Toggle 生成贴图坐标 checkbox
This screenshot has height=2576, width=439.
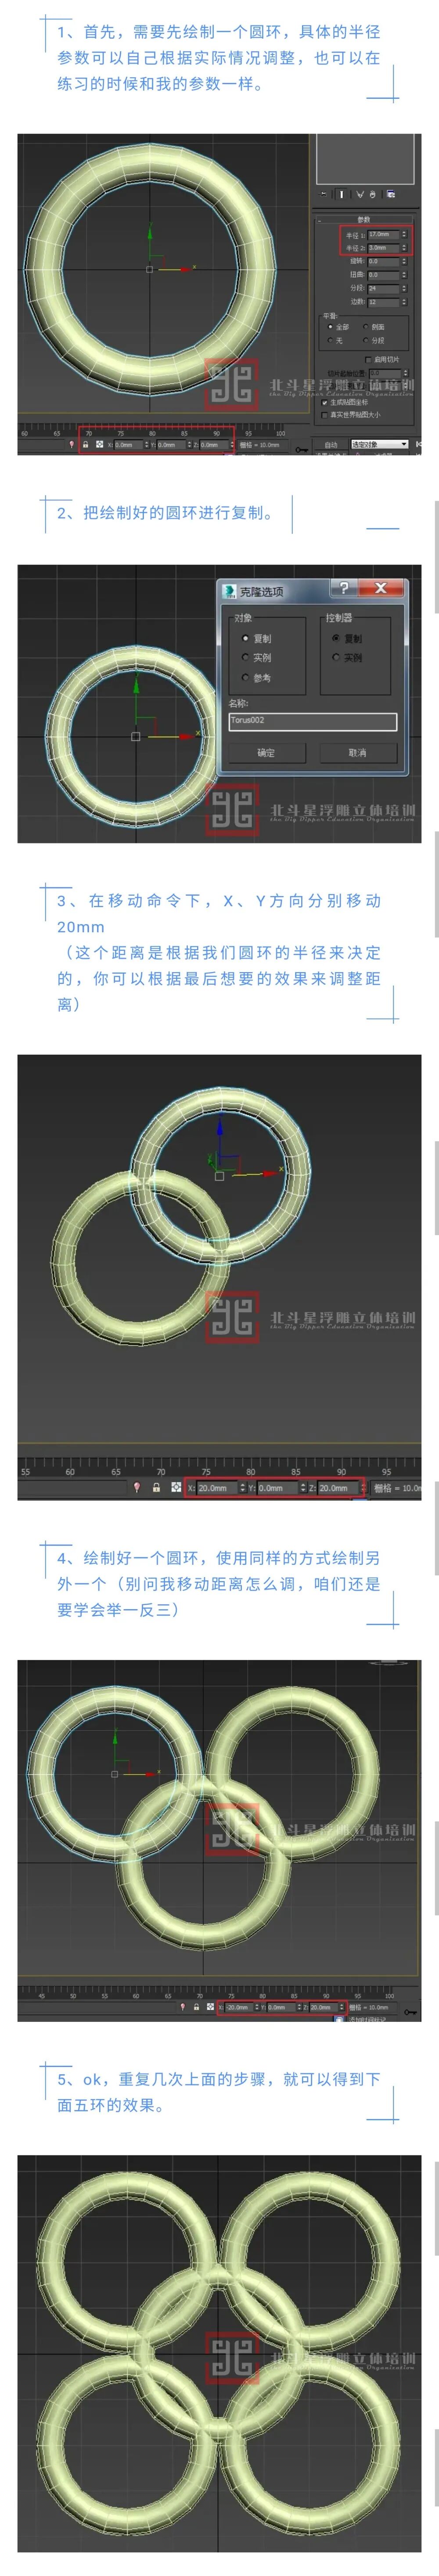click(x=324, y=403)
